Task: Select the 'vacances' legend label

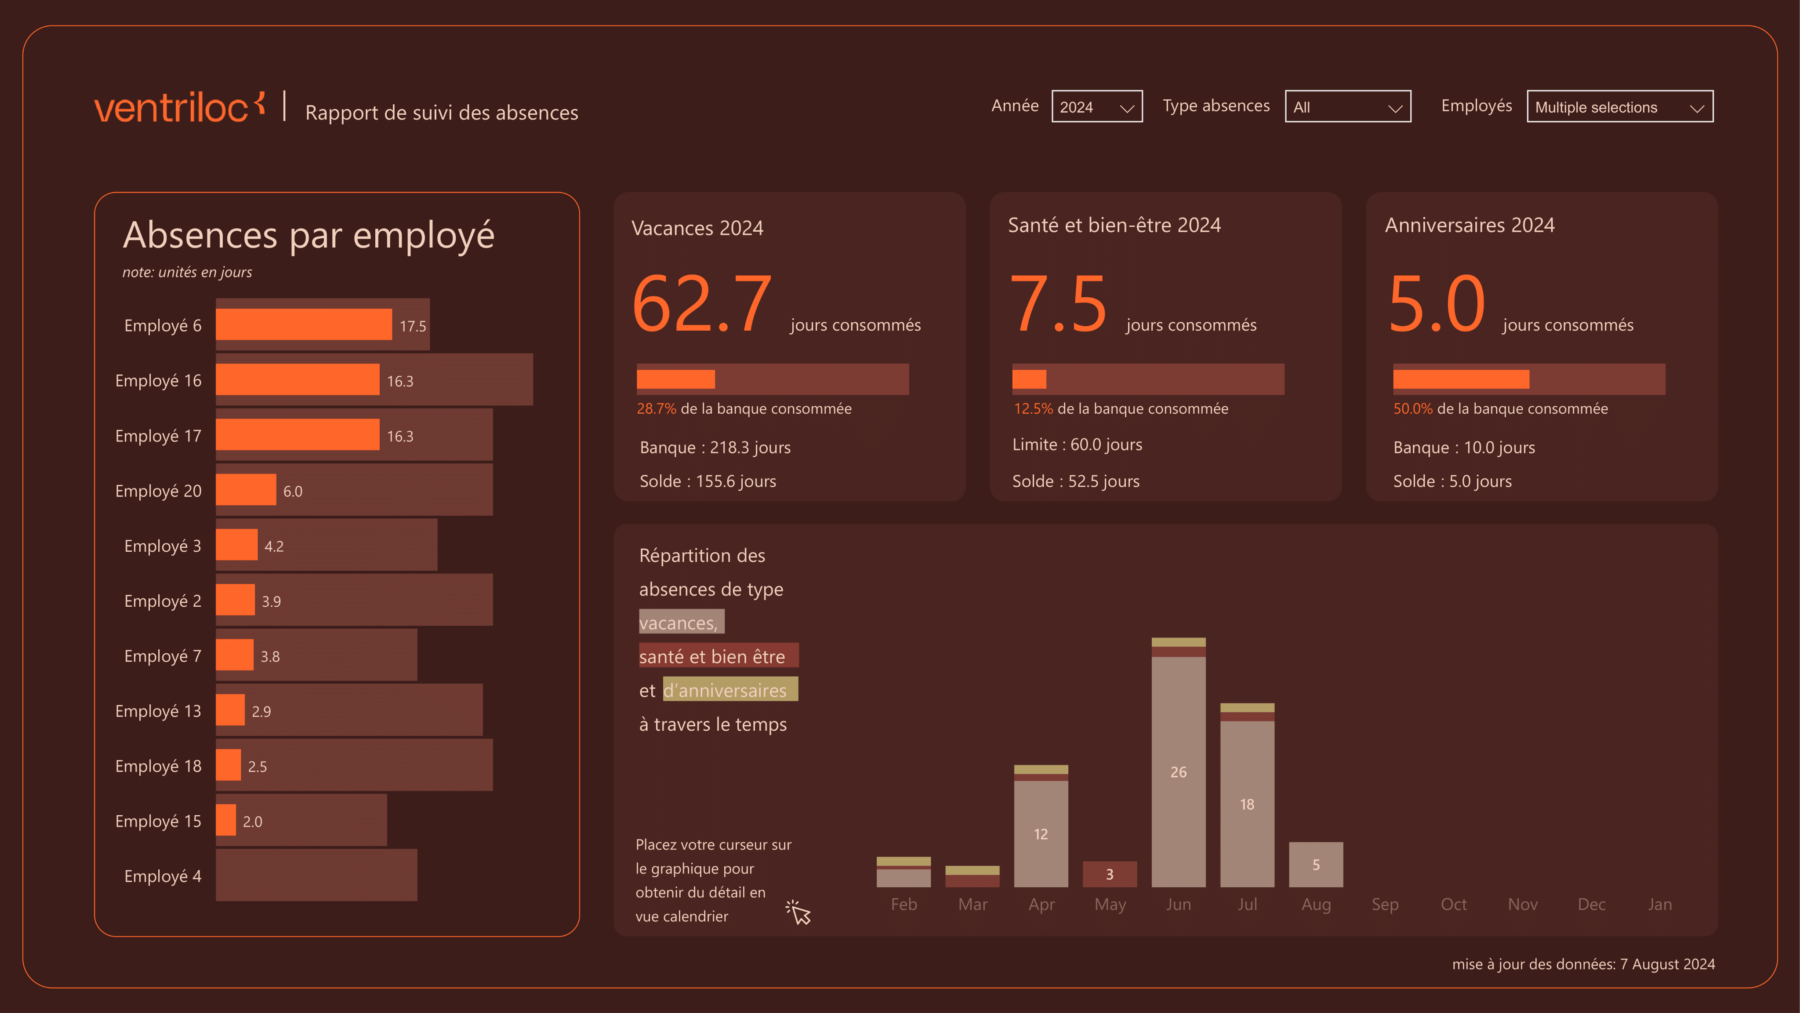Action: point(680,621)
